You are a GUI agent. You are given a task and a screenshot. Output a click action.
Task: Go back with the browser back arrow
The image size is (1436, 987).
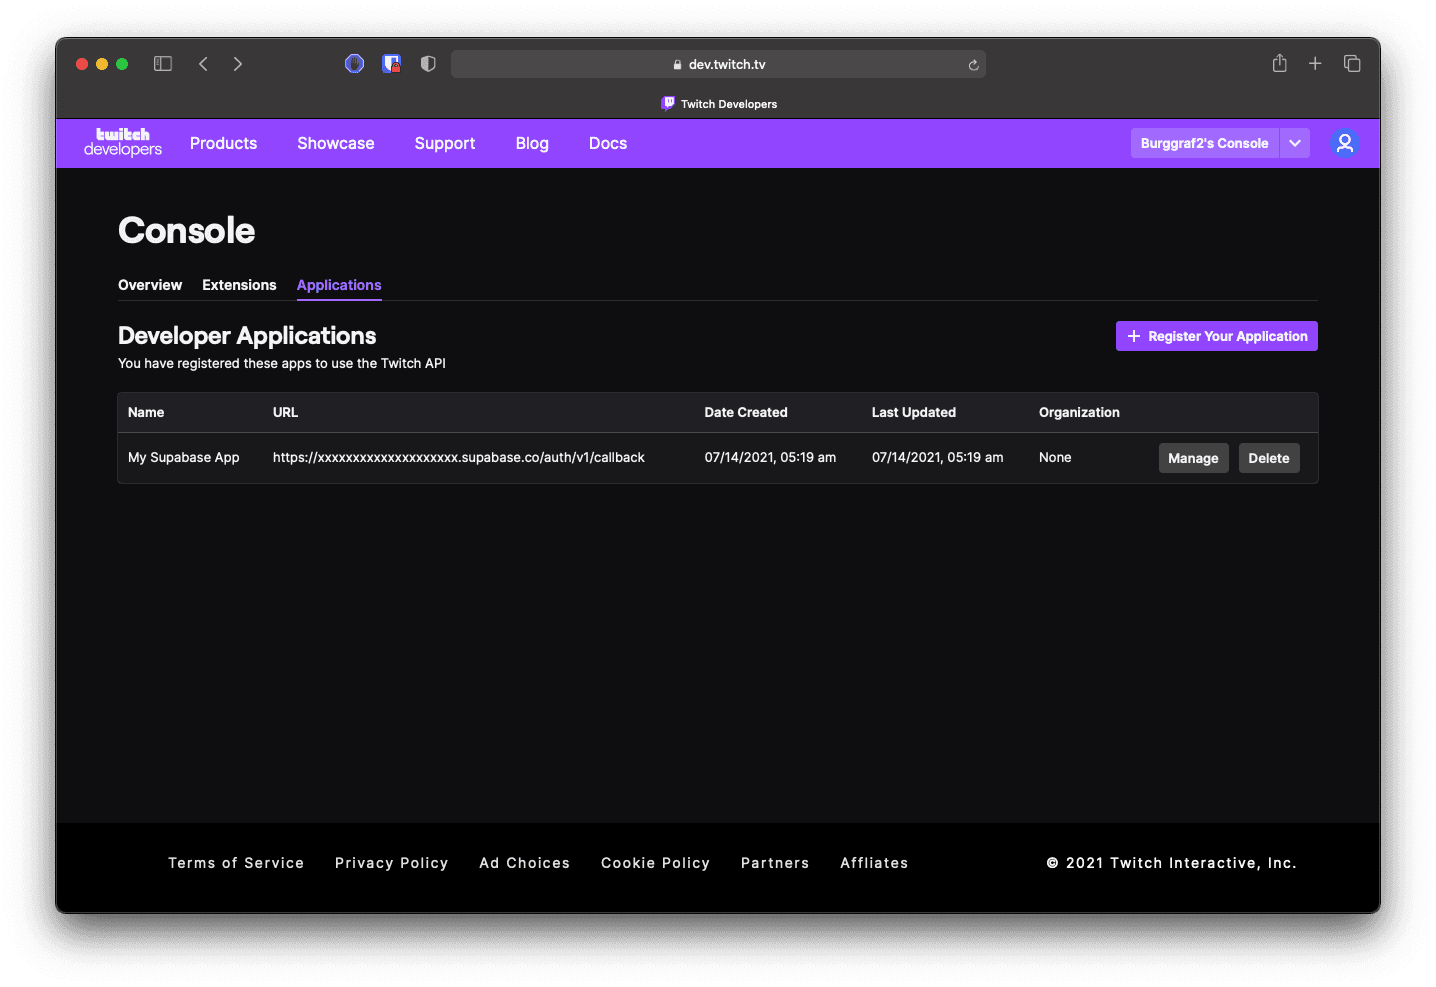(204, 64)
